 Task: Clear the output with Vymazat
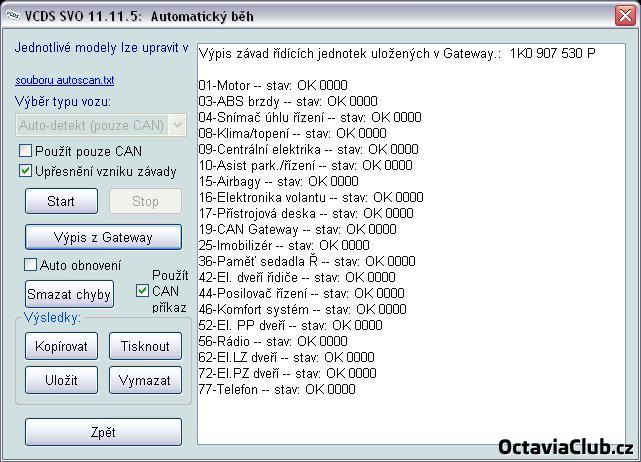pos(145,381)
